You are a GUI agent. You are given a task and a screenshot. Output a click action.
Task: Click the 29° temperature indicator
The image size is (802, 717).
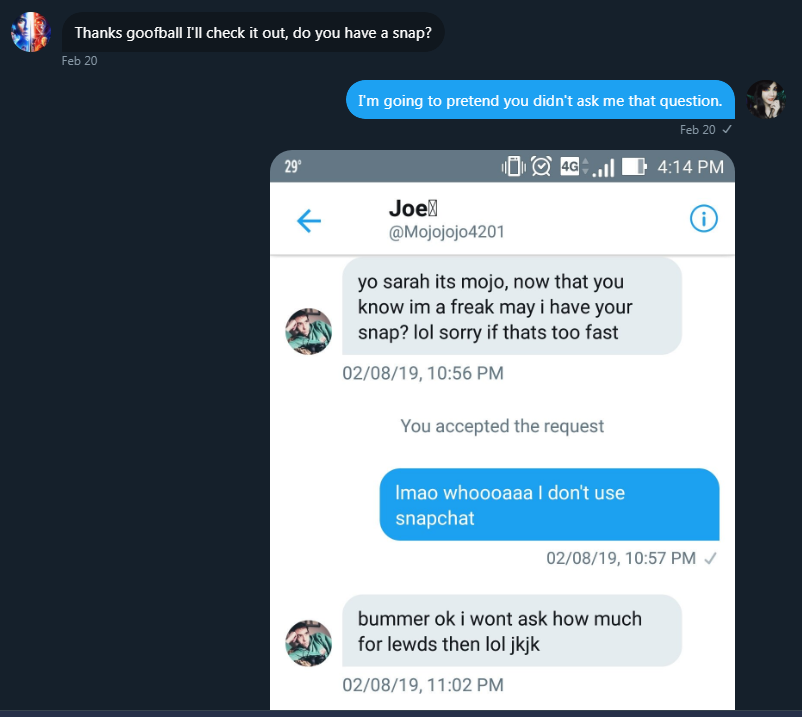point(293,166)
